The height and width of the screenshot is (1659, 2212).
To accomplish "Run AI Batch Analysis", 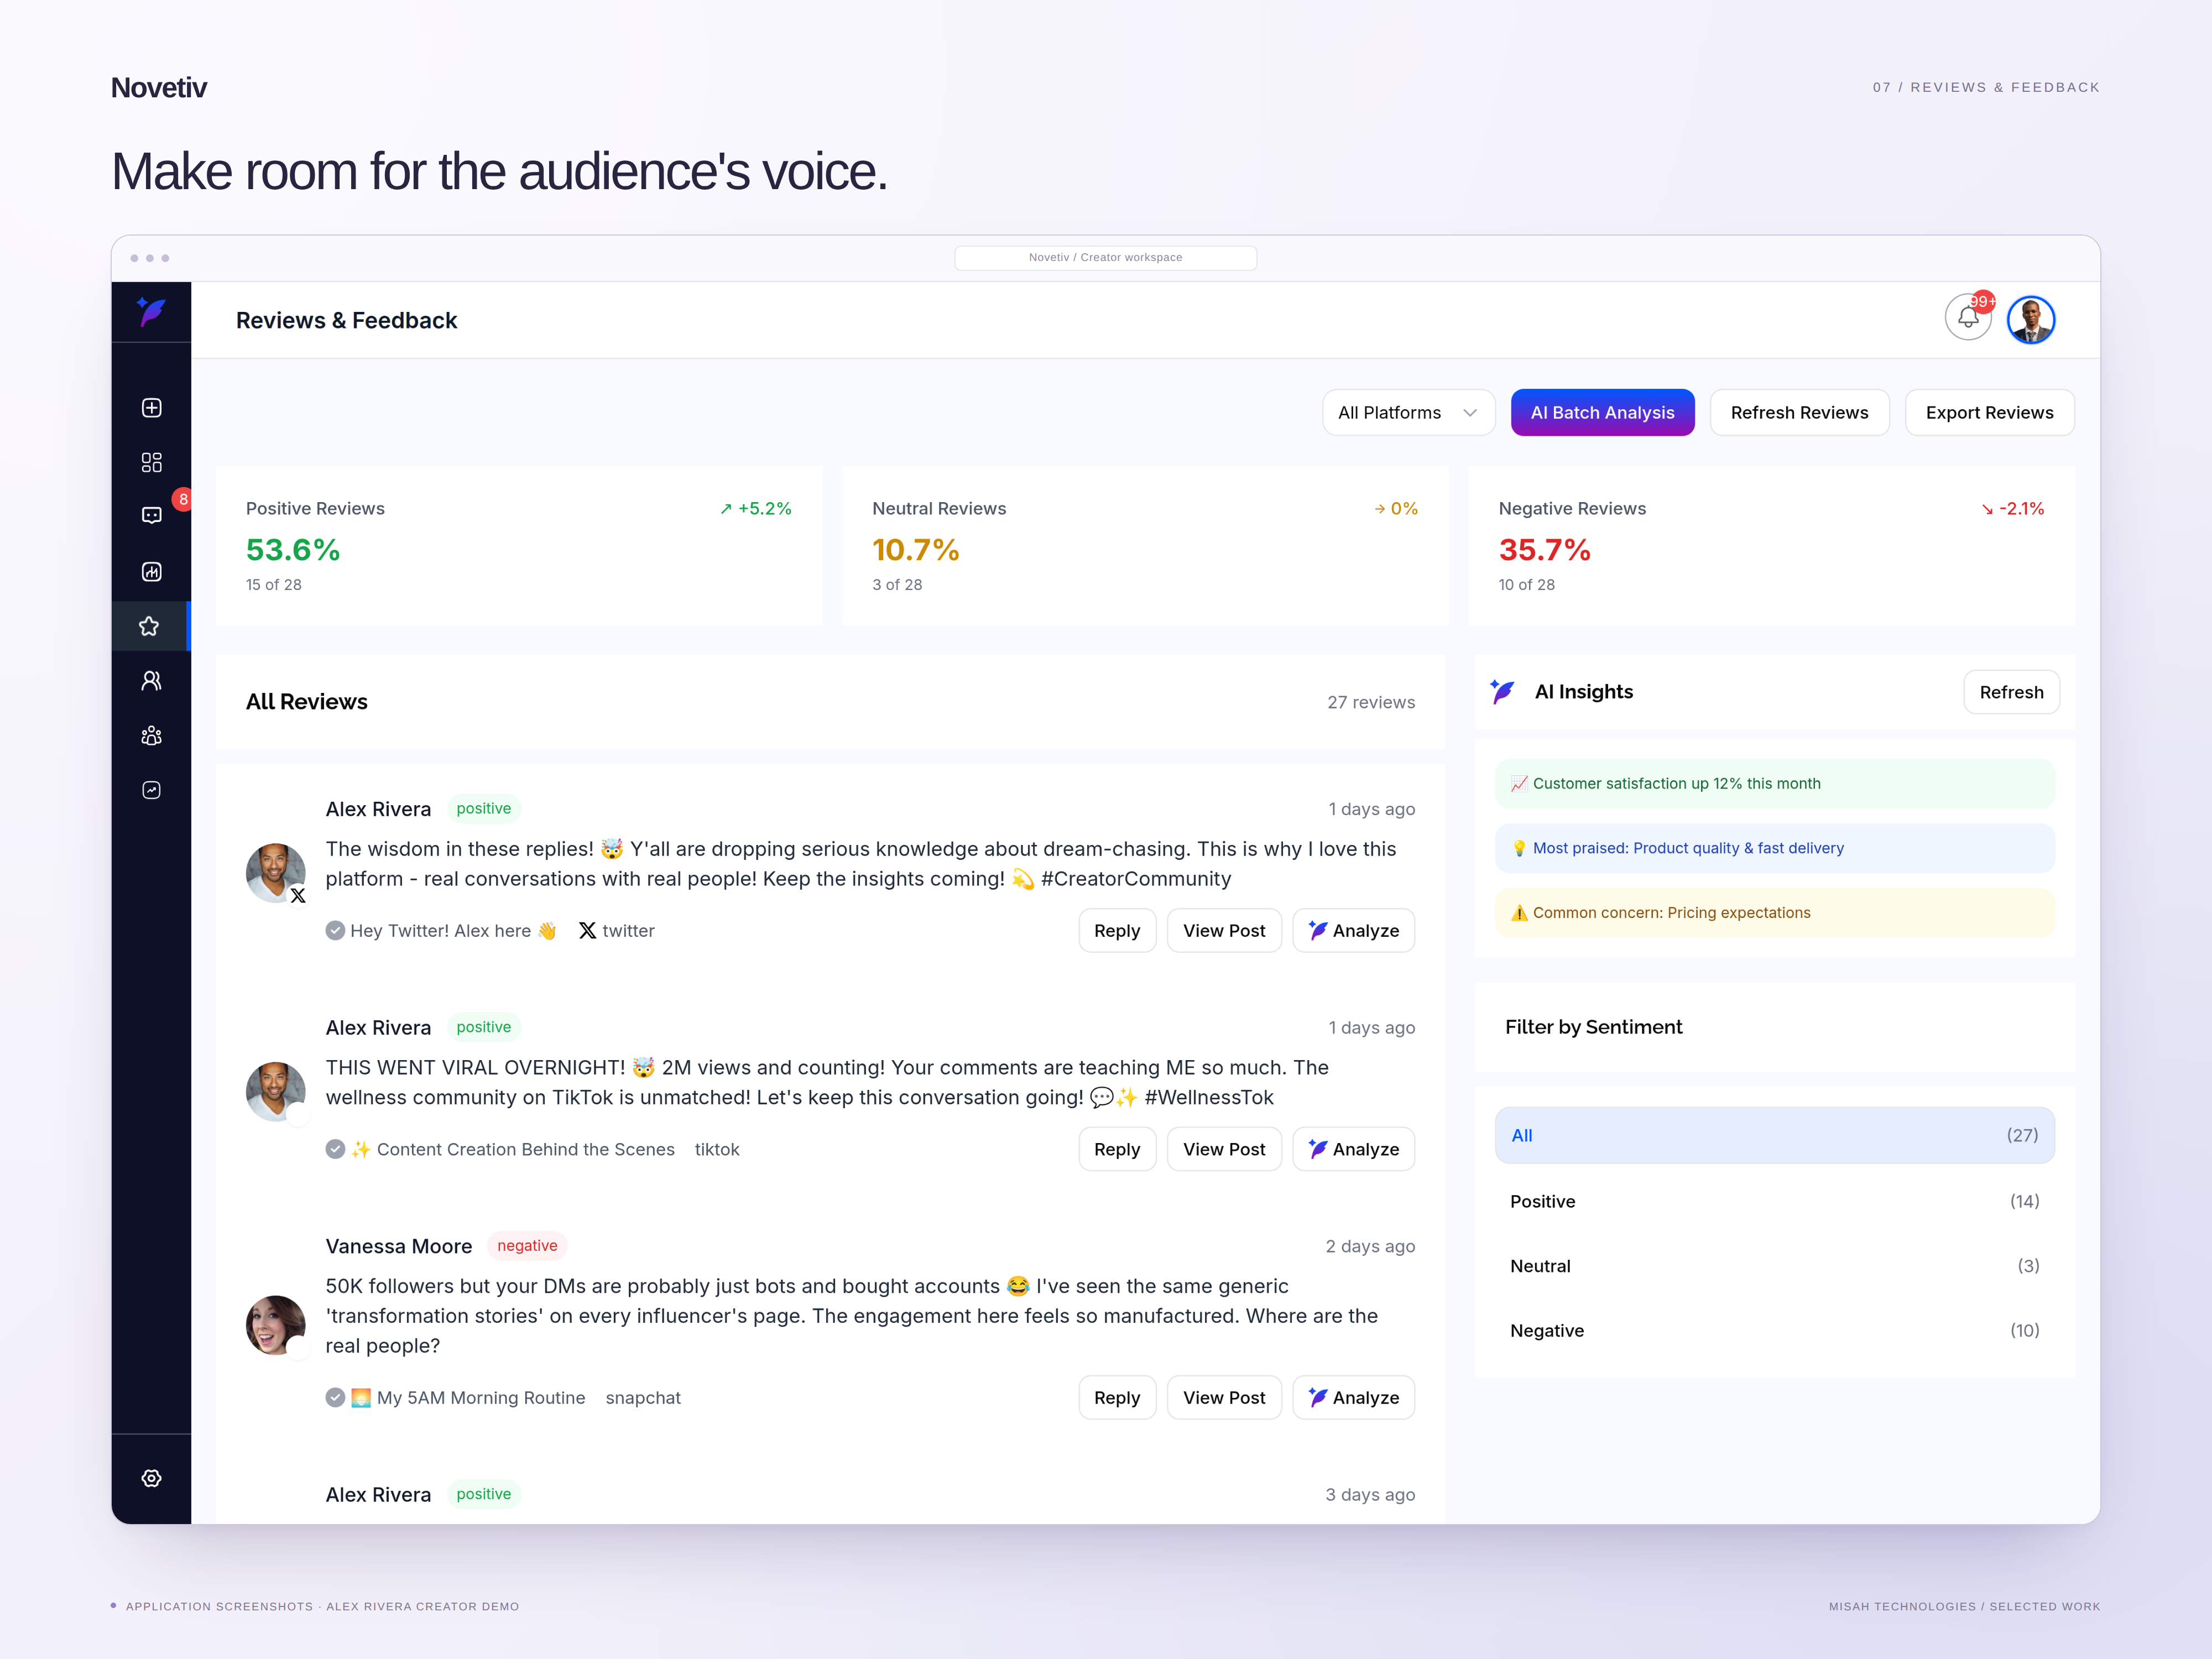I will pyautogui.click(x=1602, y=412).
